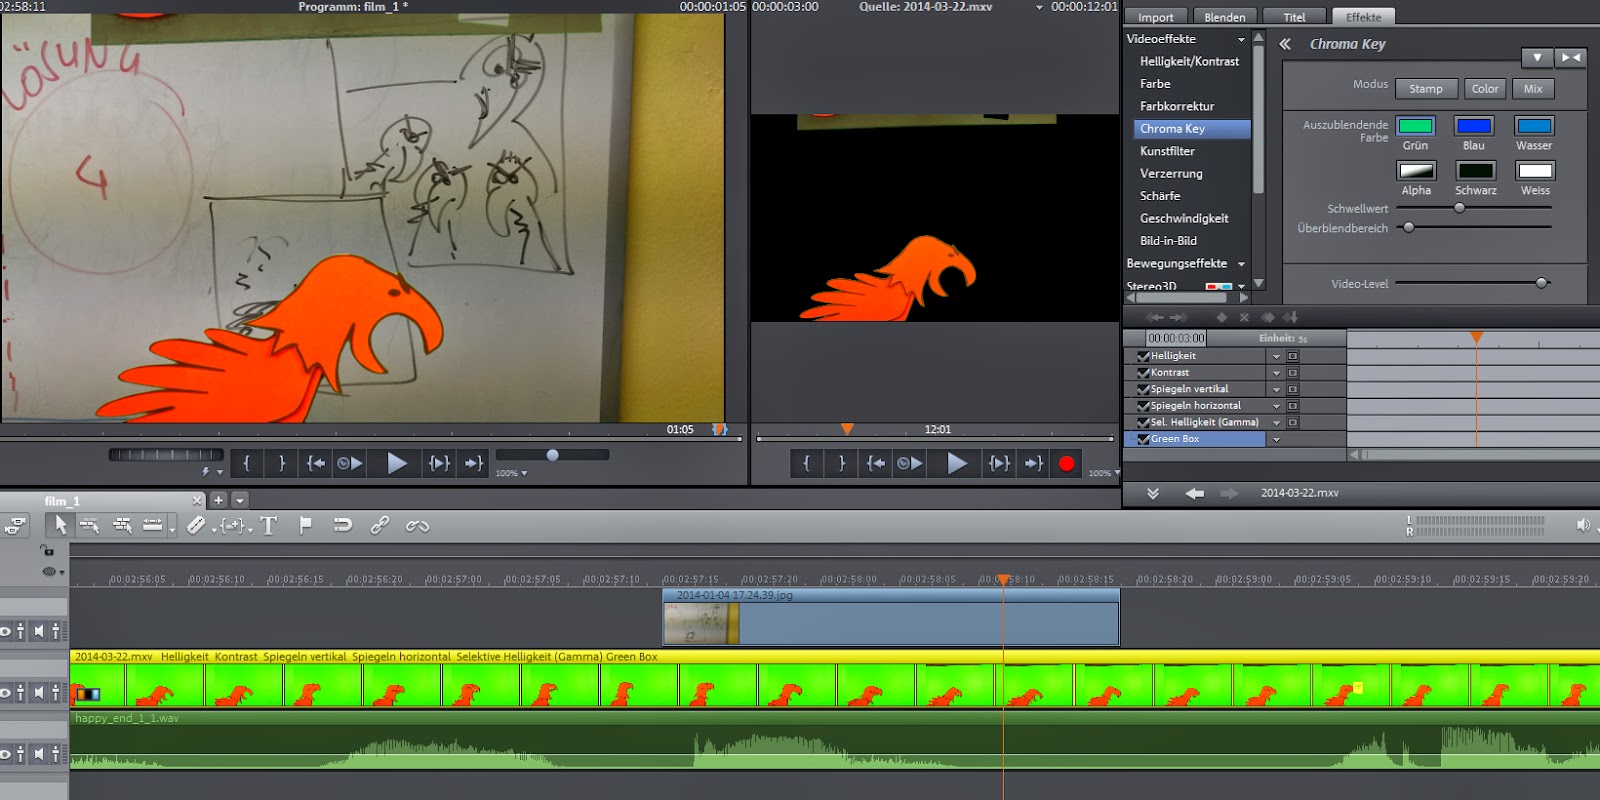Click the ungroup broken chain icon
The width and height of the screenshot is (1600, 800).
[x=417, y=525]
